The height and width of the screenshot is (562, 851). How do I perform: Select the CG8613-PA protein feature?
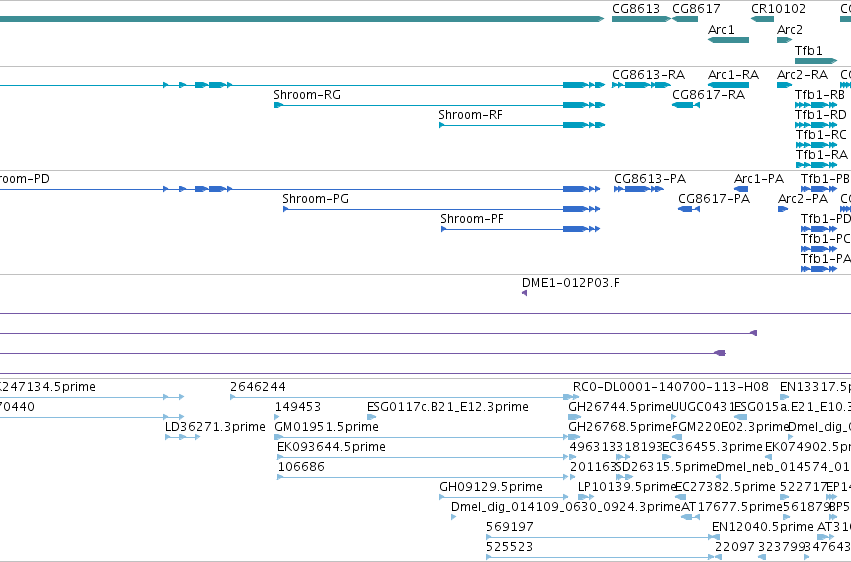pos(639,189)
